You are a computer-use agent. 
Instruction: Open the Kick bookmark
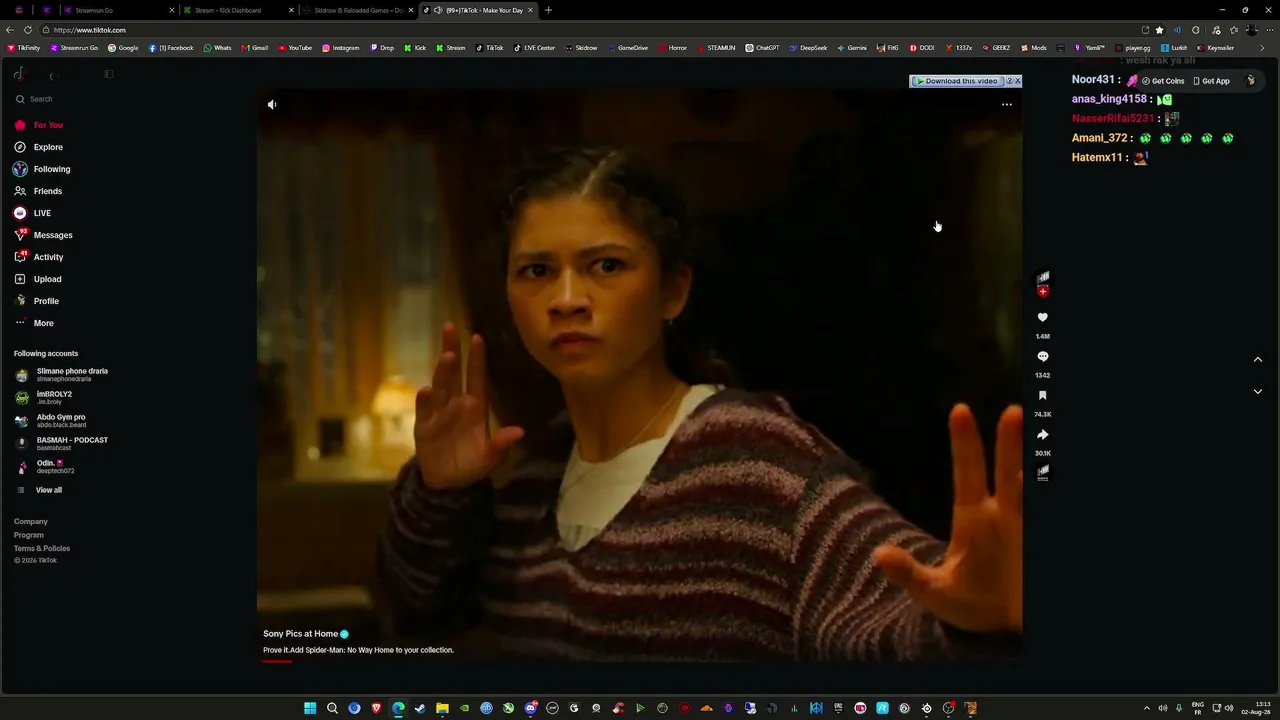coord(415,48)
